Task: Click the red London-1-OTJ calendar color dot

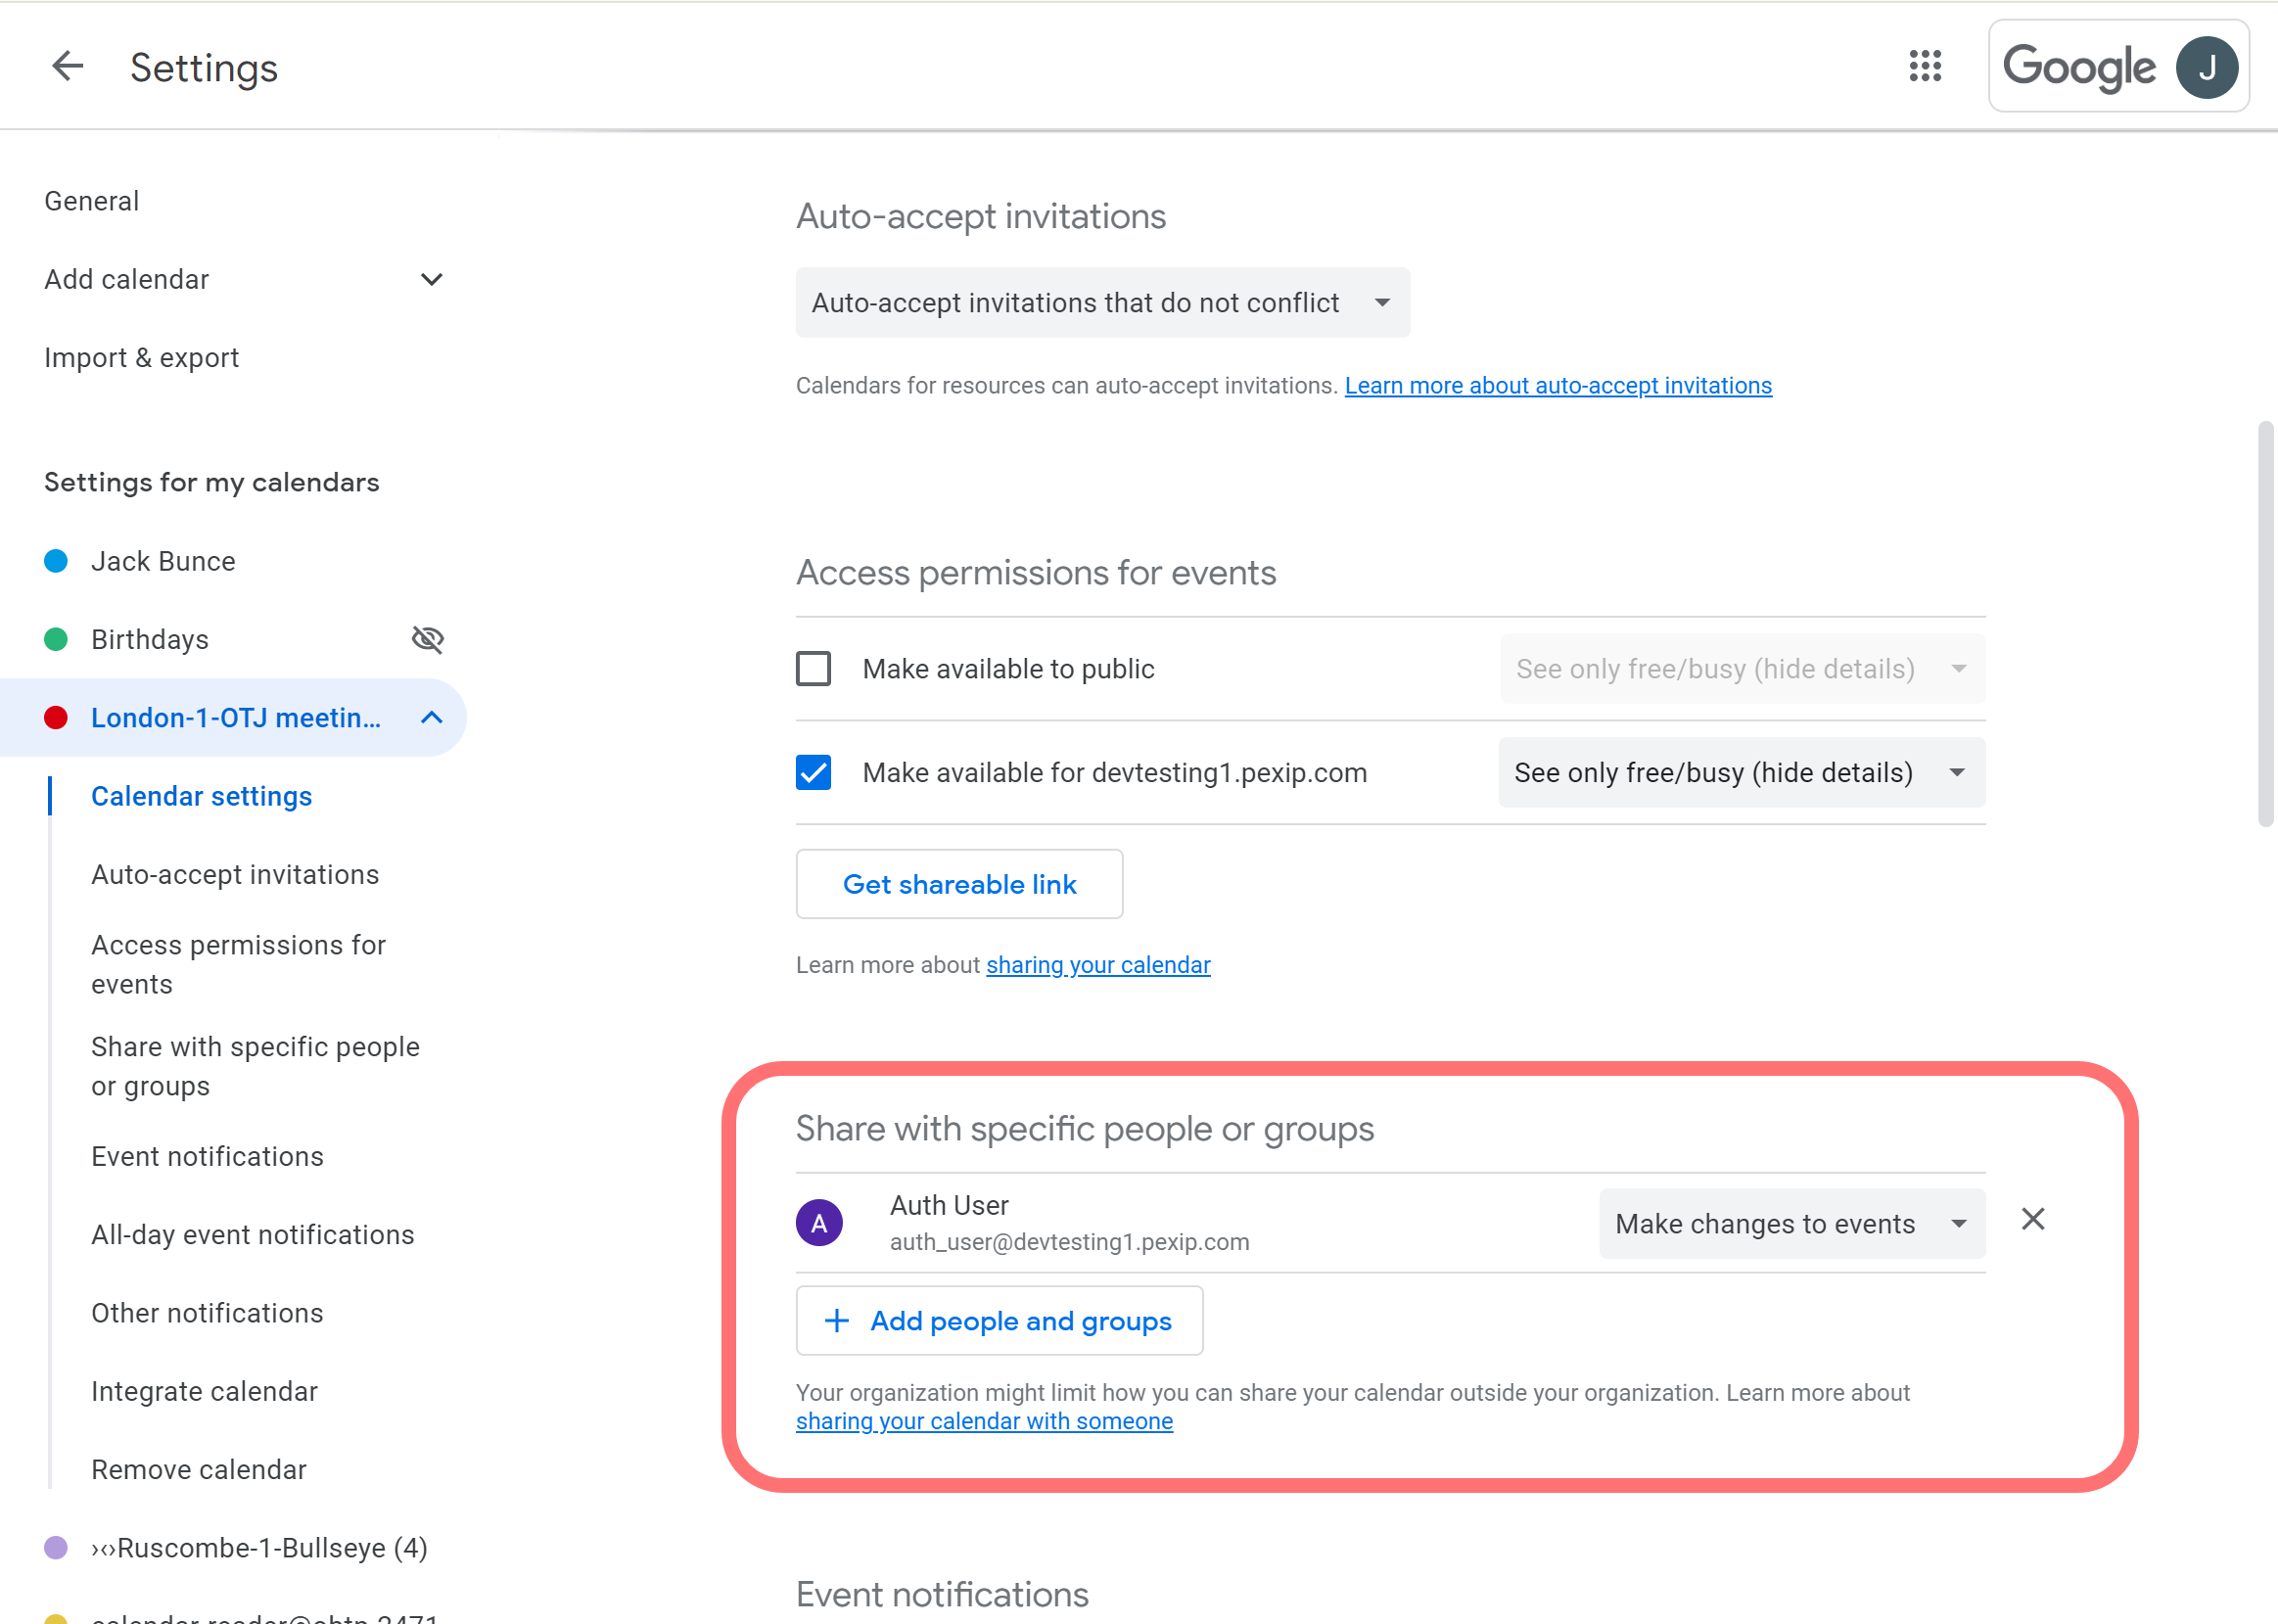Action: tap(56, 718)
